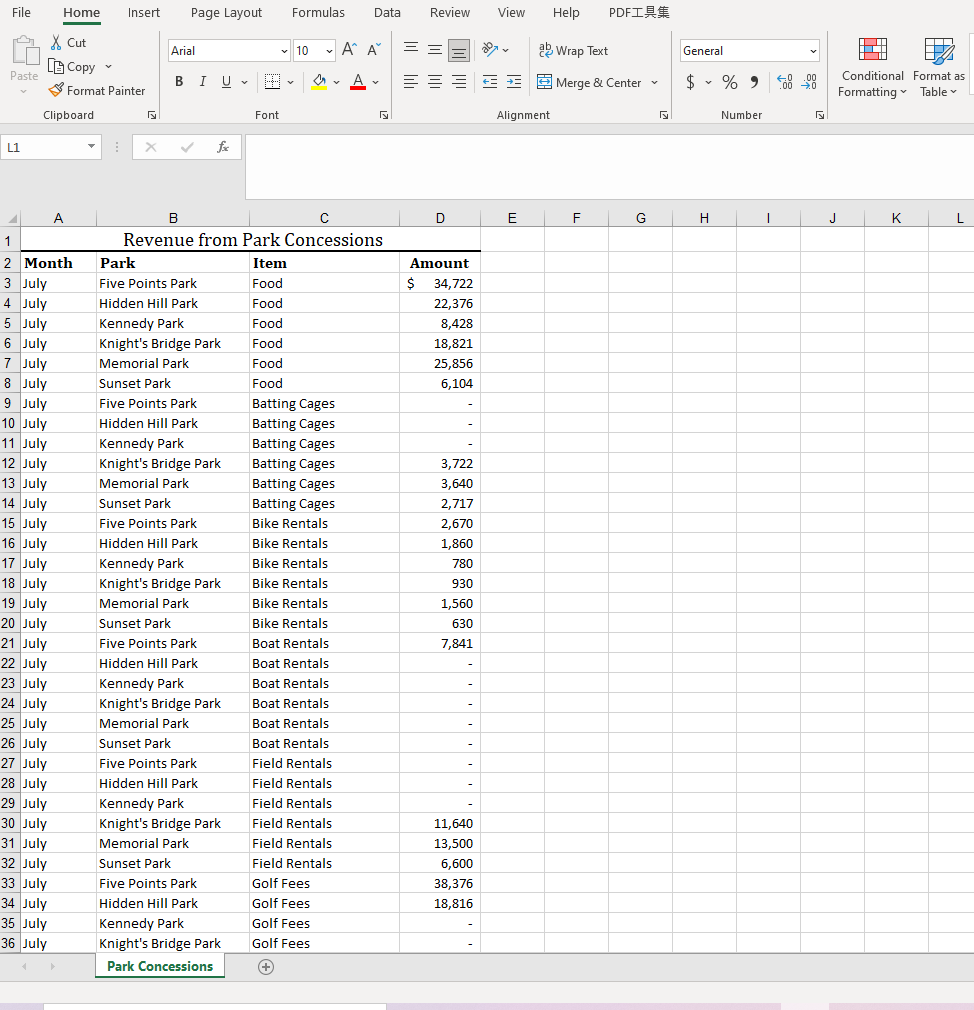Select the Park Concessions sheet tab
This screenshot has width=974, height=1010.
[159, 966]
